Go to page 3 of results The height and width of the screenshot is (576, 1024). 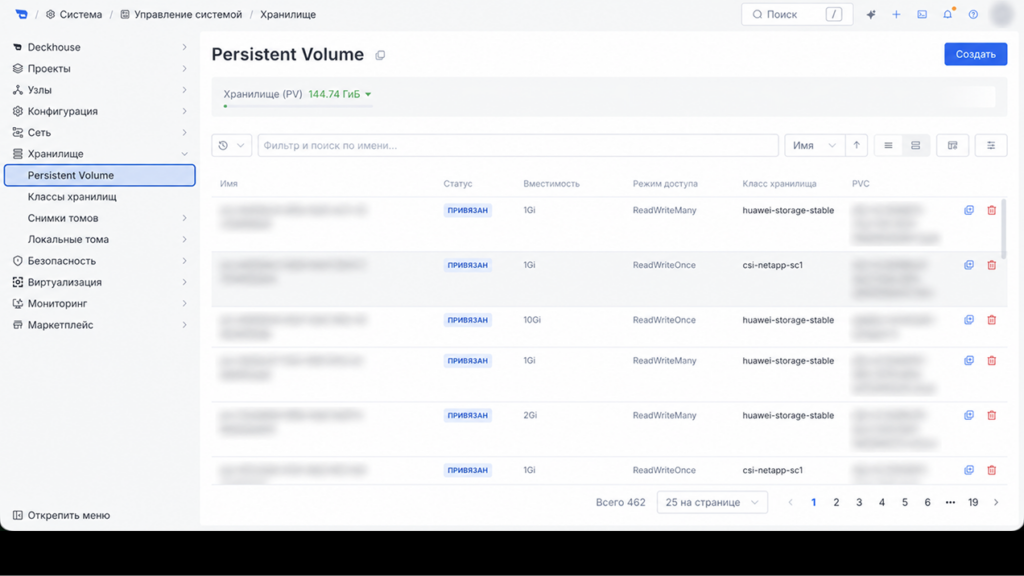point(859,502)
